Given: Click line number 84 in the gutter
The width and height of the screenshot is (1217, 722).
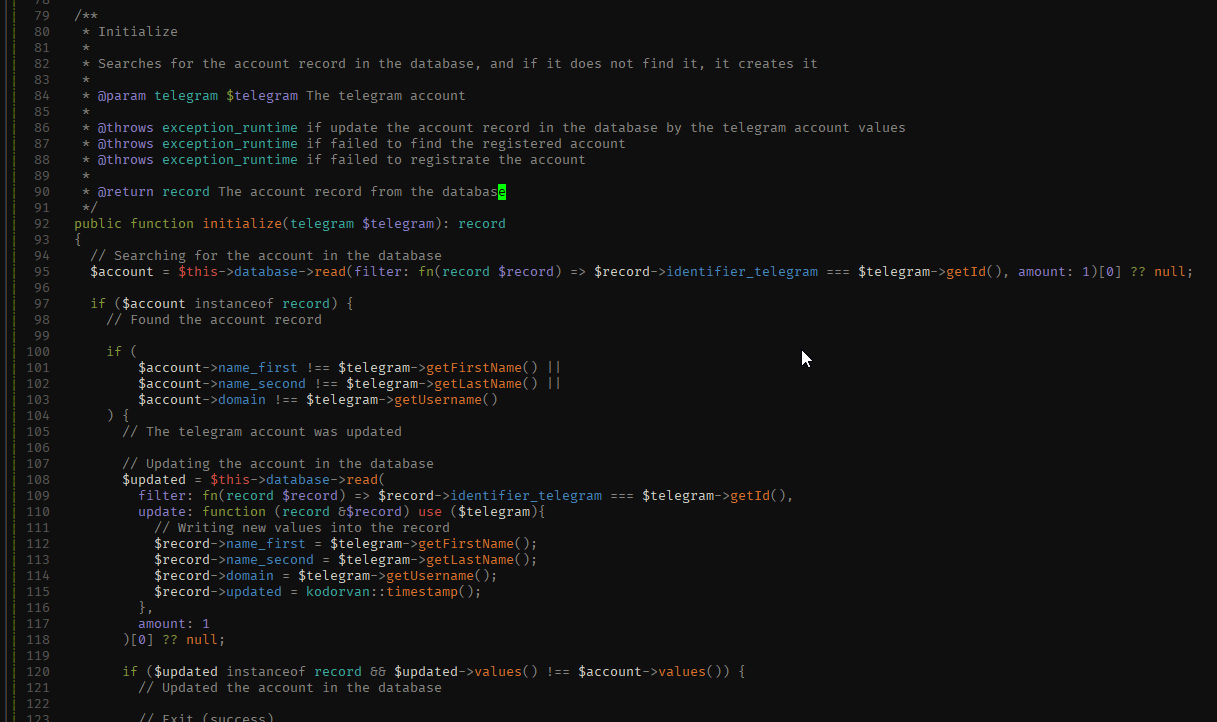Looking at the screenshot, I should coord(41,96).
